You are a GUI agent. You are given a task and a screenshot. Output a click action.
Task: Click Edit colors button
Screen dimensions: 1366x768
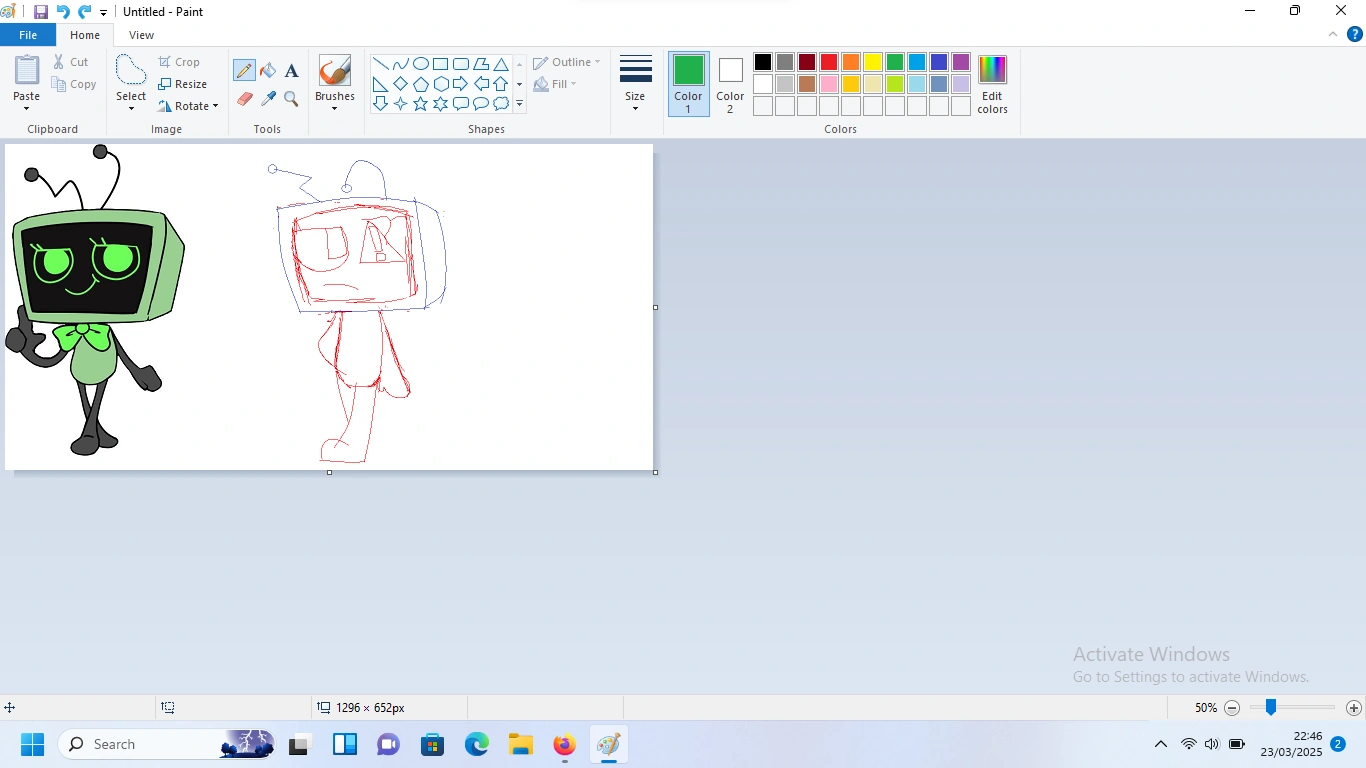click(x=992, y=84)
